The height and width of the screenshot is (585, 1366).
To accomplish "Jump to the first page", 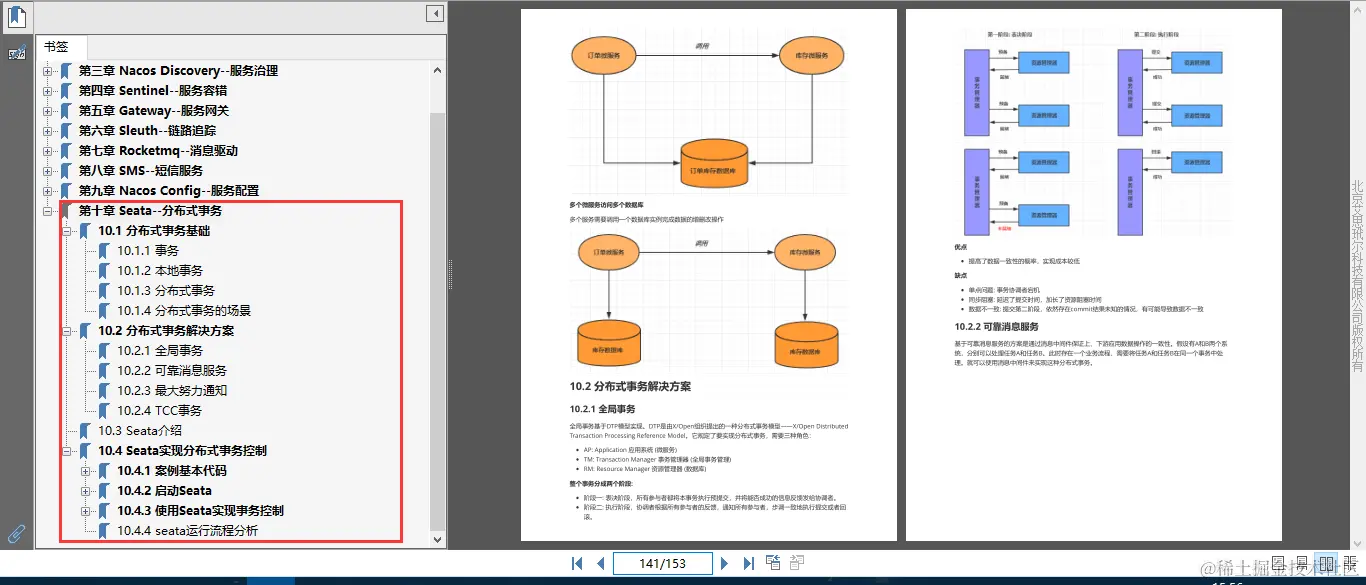I will [577, 563].
